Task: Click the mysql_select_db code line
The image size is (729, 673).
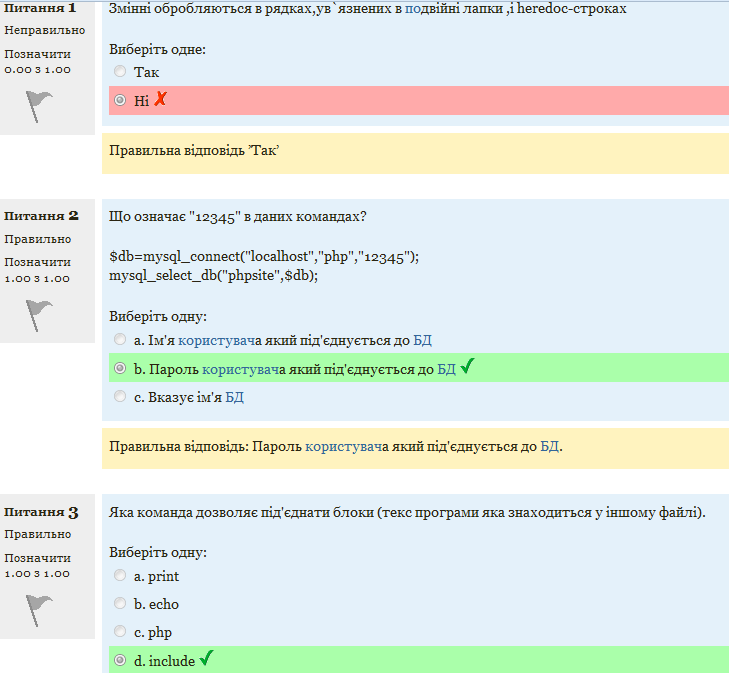Action: pos(213,276)
